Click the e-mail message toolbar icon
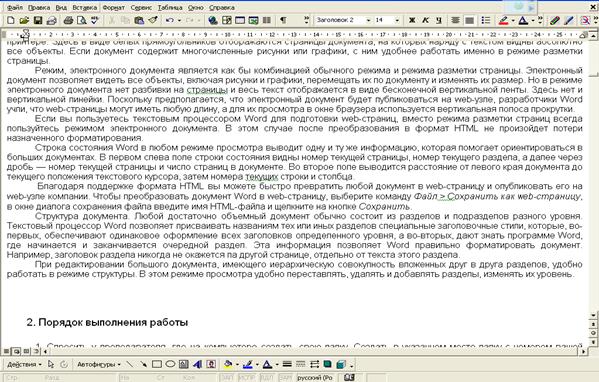Image resolution: width=599 pixels, height=382 pixels. [51, 20]
